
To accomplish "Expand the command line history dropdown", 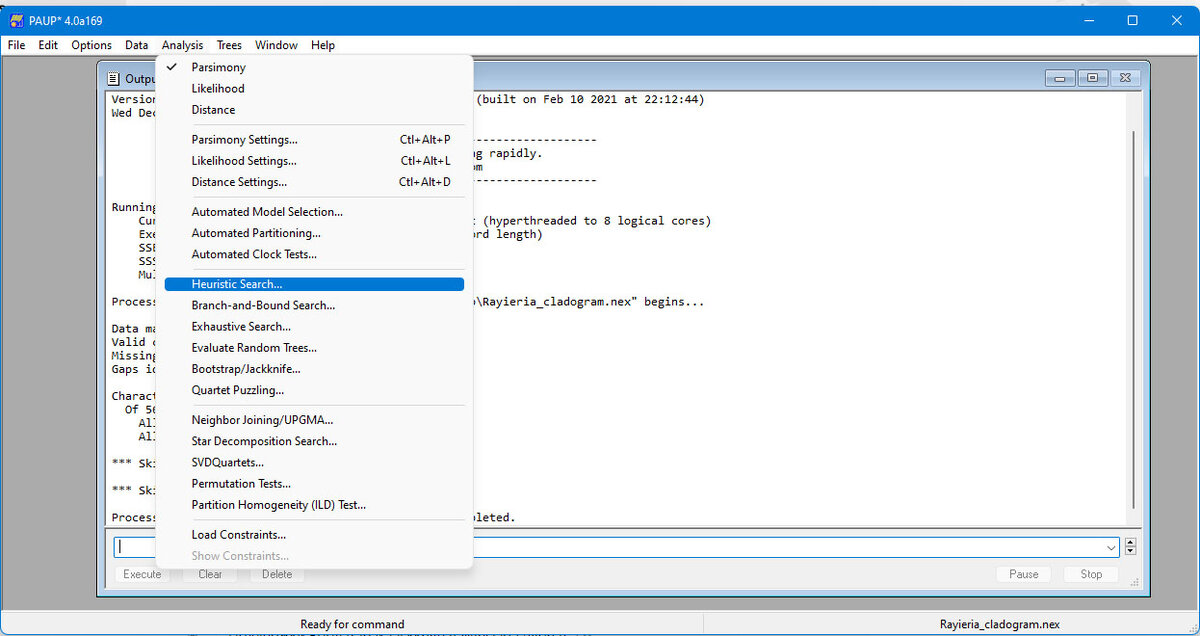I will pyautogui.click(x=1111, y=547).
